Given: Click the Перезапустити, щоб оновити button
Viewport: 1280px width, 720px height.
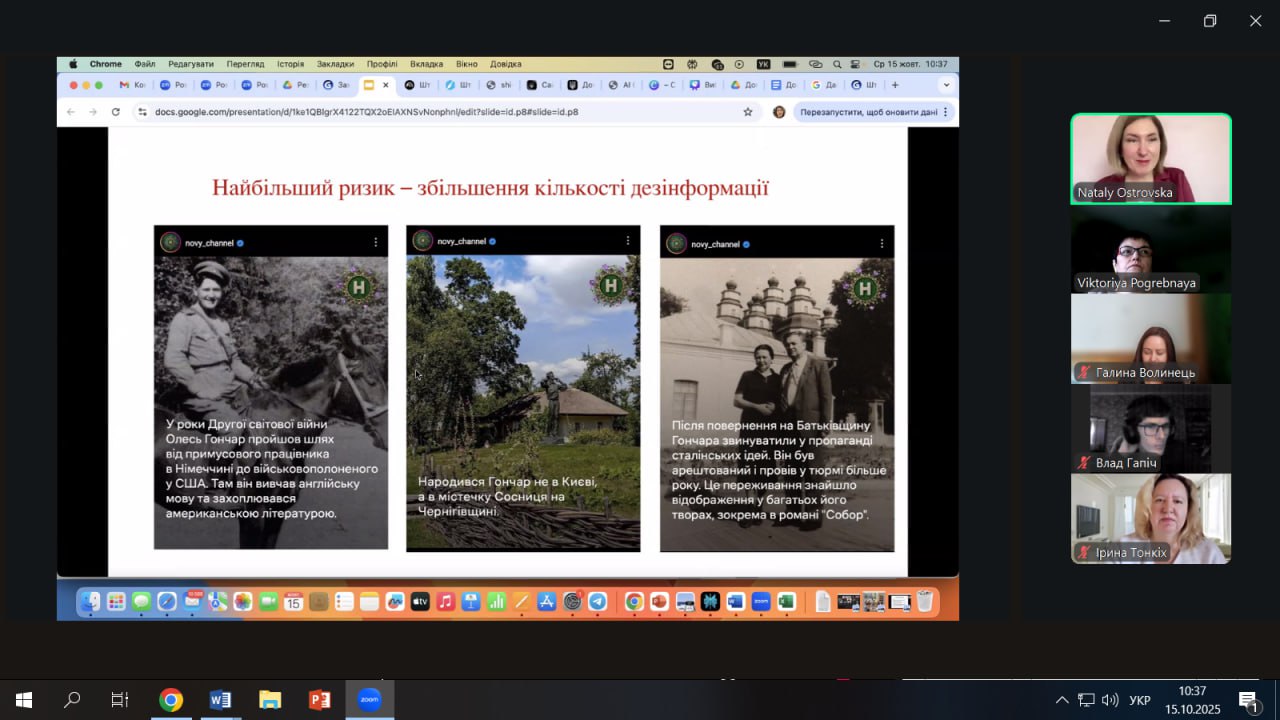Looking at the screenshot, I should click(x=868, y=112).
